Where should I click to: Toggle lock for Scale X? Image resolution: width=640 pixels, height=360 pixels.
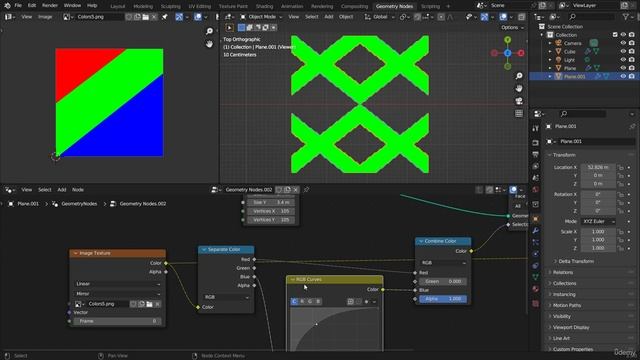point(620,232)
